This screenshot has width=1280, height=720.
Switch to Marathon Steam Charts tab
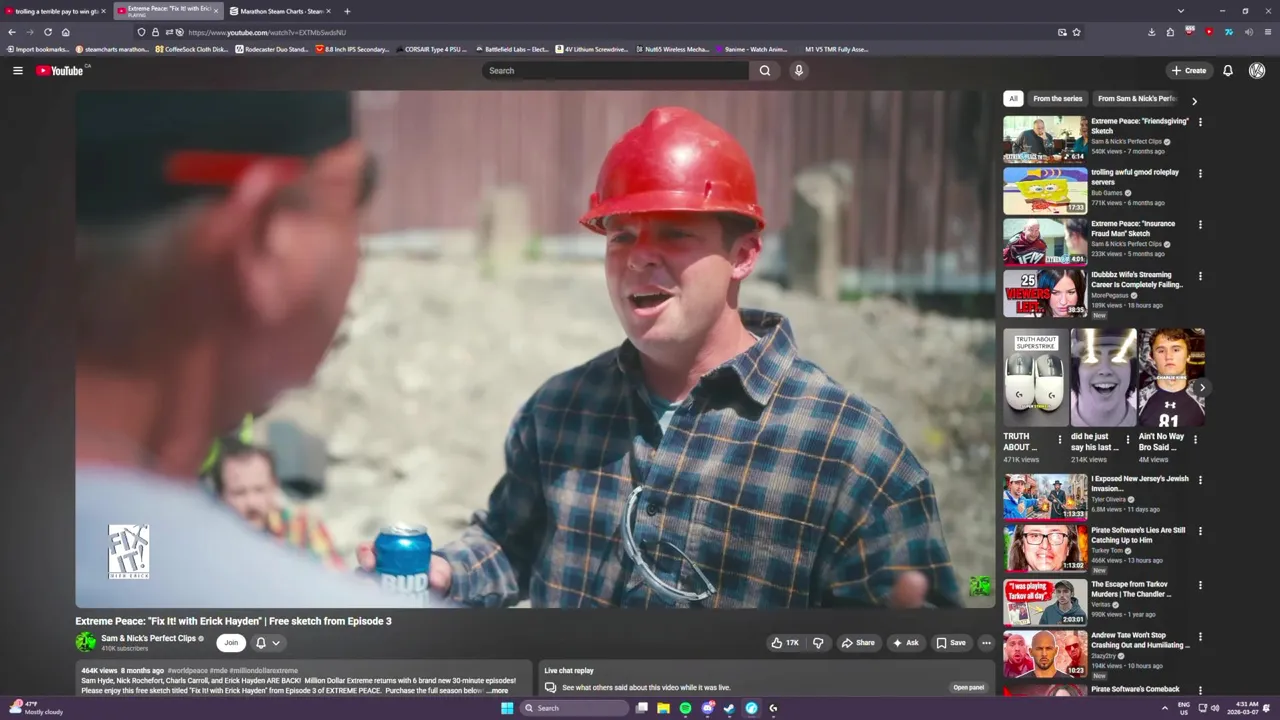279,11
